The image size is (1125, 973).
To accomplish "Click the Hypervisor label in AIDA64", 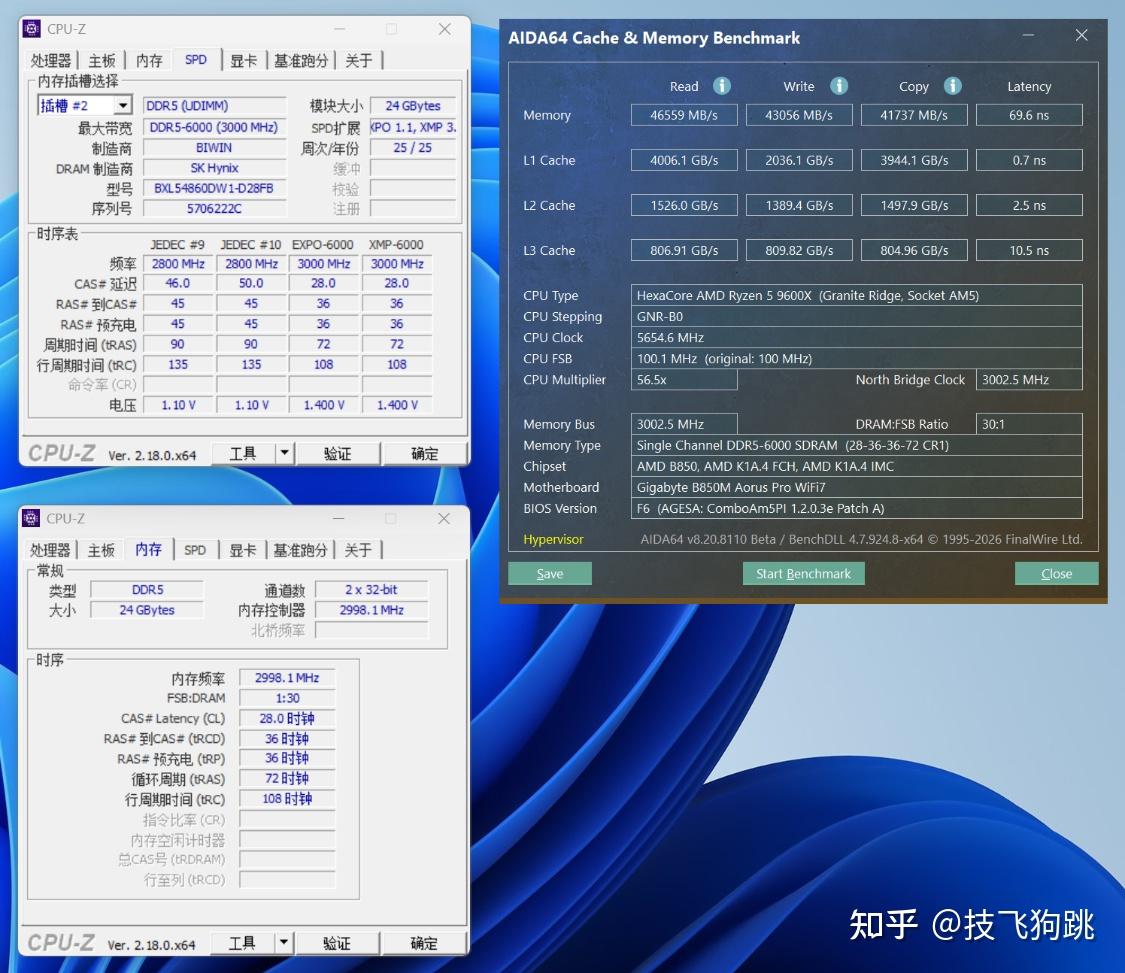I will pos(553,539).
